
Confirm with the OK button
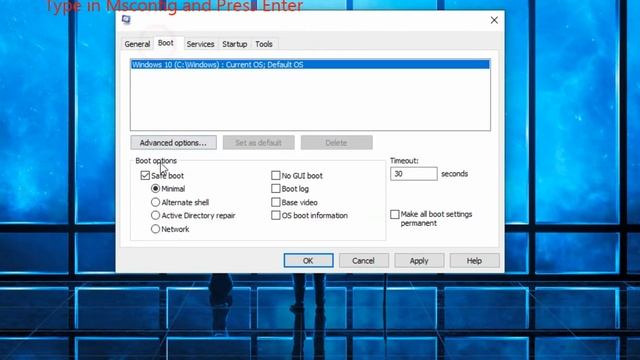tap(309, 260)
